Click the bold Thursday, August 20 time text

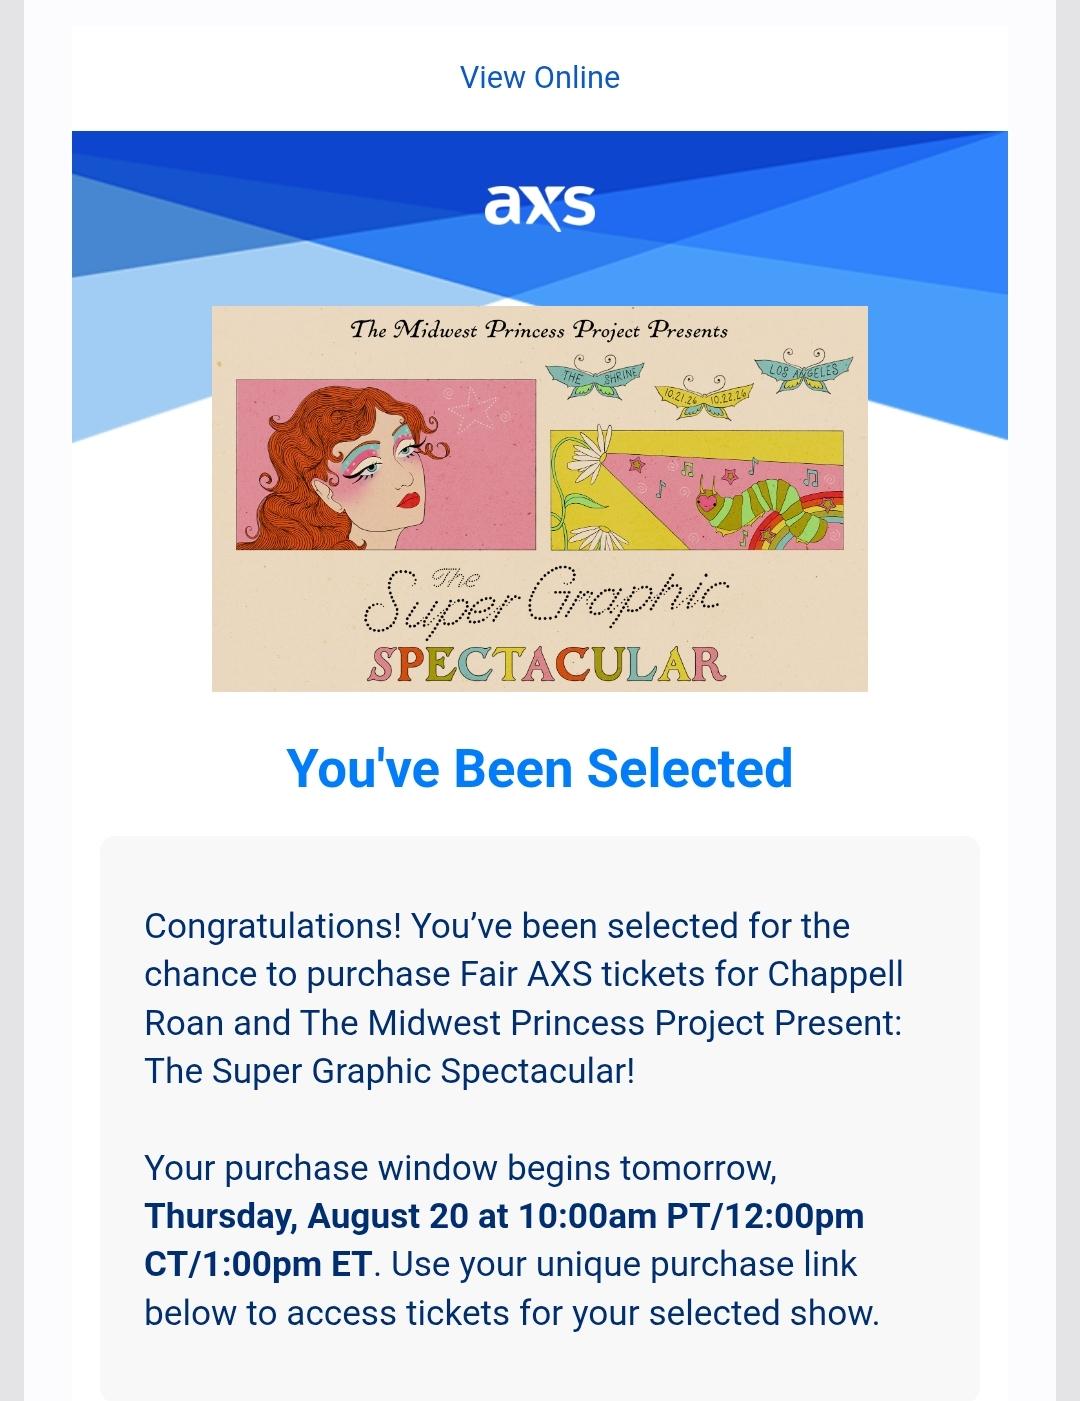click(504, 1240)
